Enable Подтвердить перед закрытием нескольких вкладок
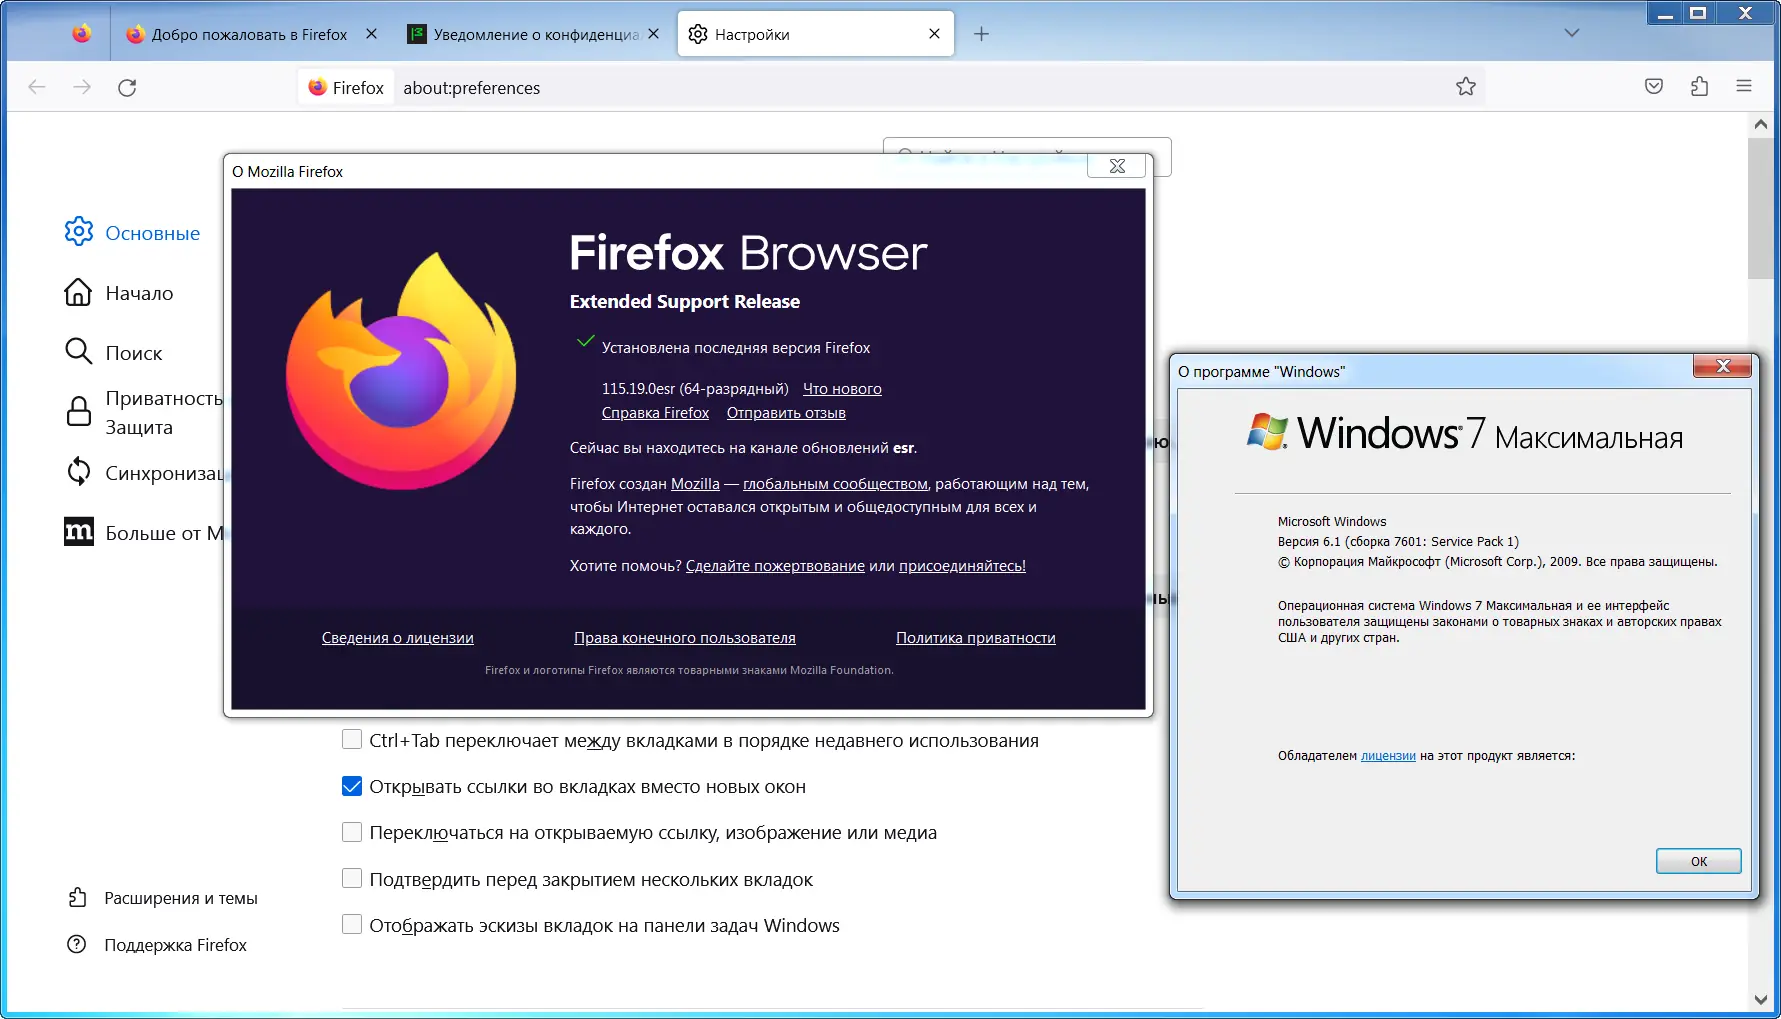The image size is (1781, 1019). (x=352, y=879)
